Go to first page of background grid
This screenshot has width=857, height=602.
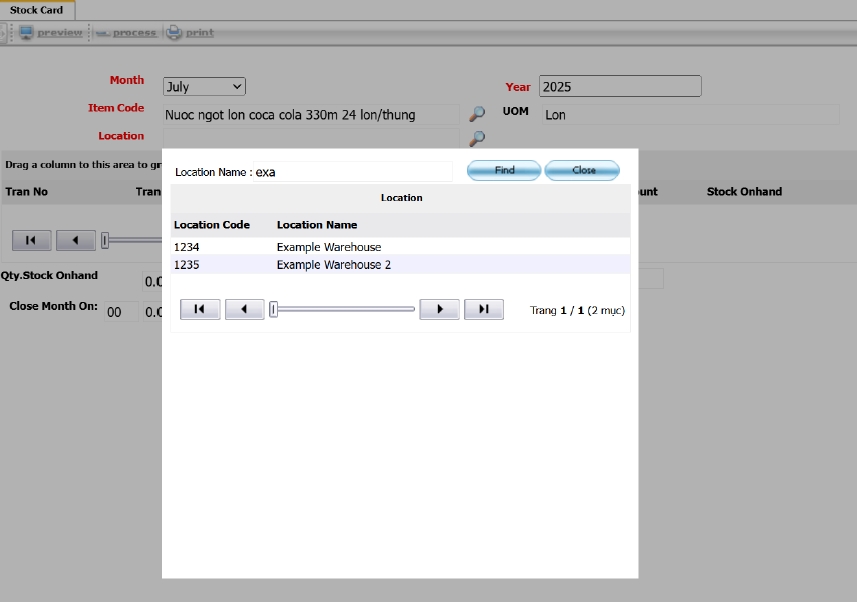pyautogui.click(x=31, y=240)
